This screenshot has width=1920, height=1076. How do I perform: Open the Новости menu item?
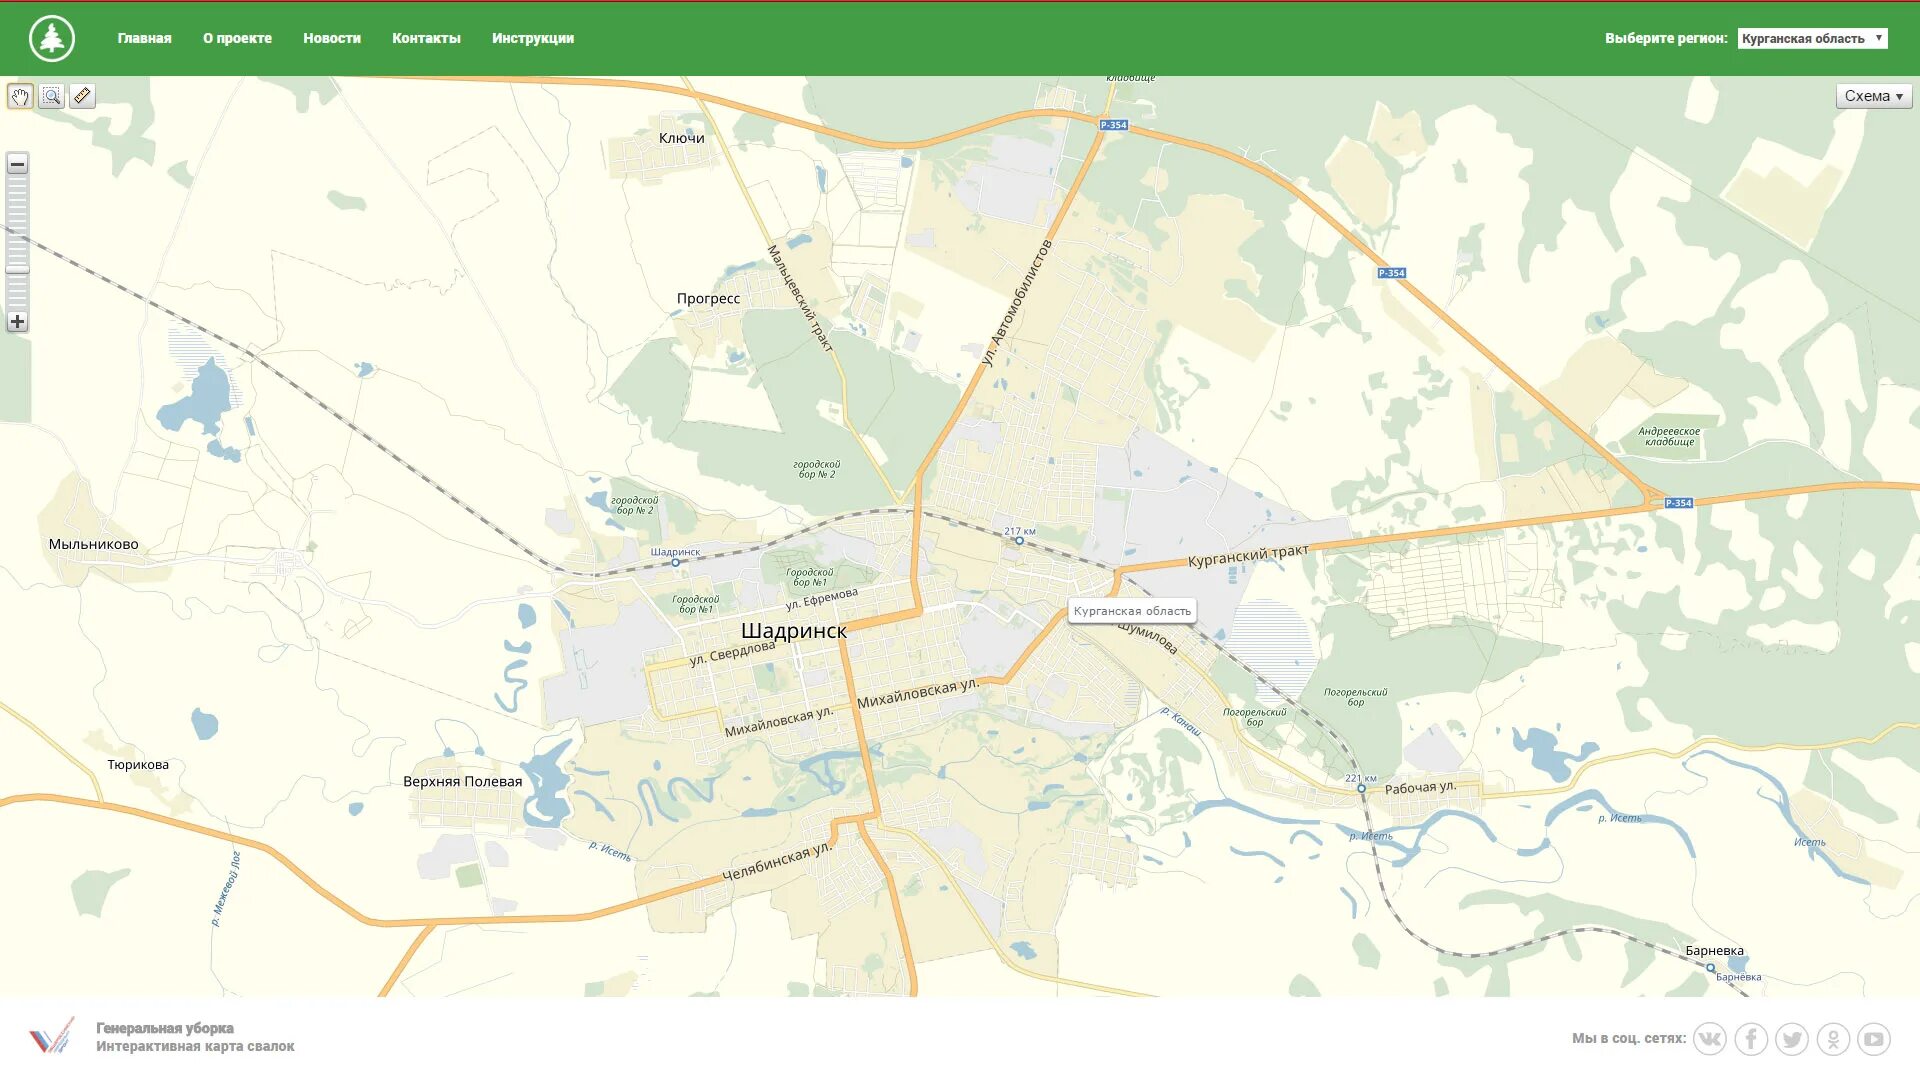(x=332, y=38)
